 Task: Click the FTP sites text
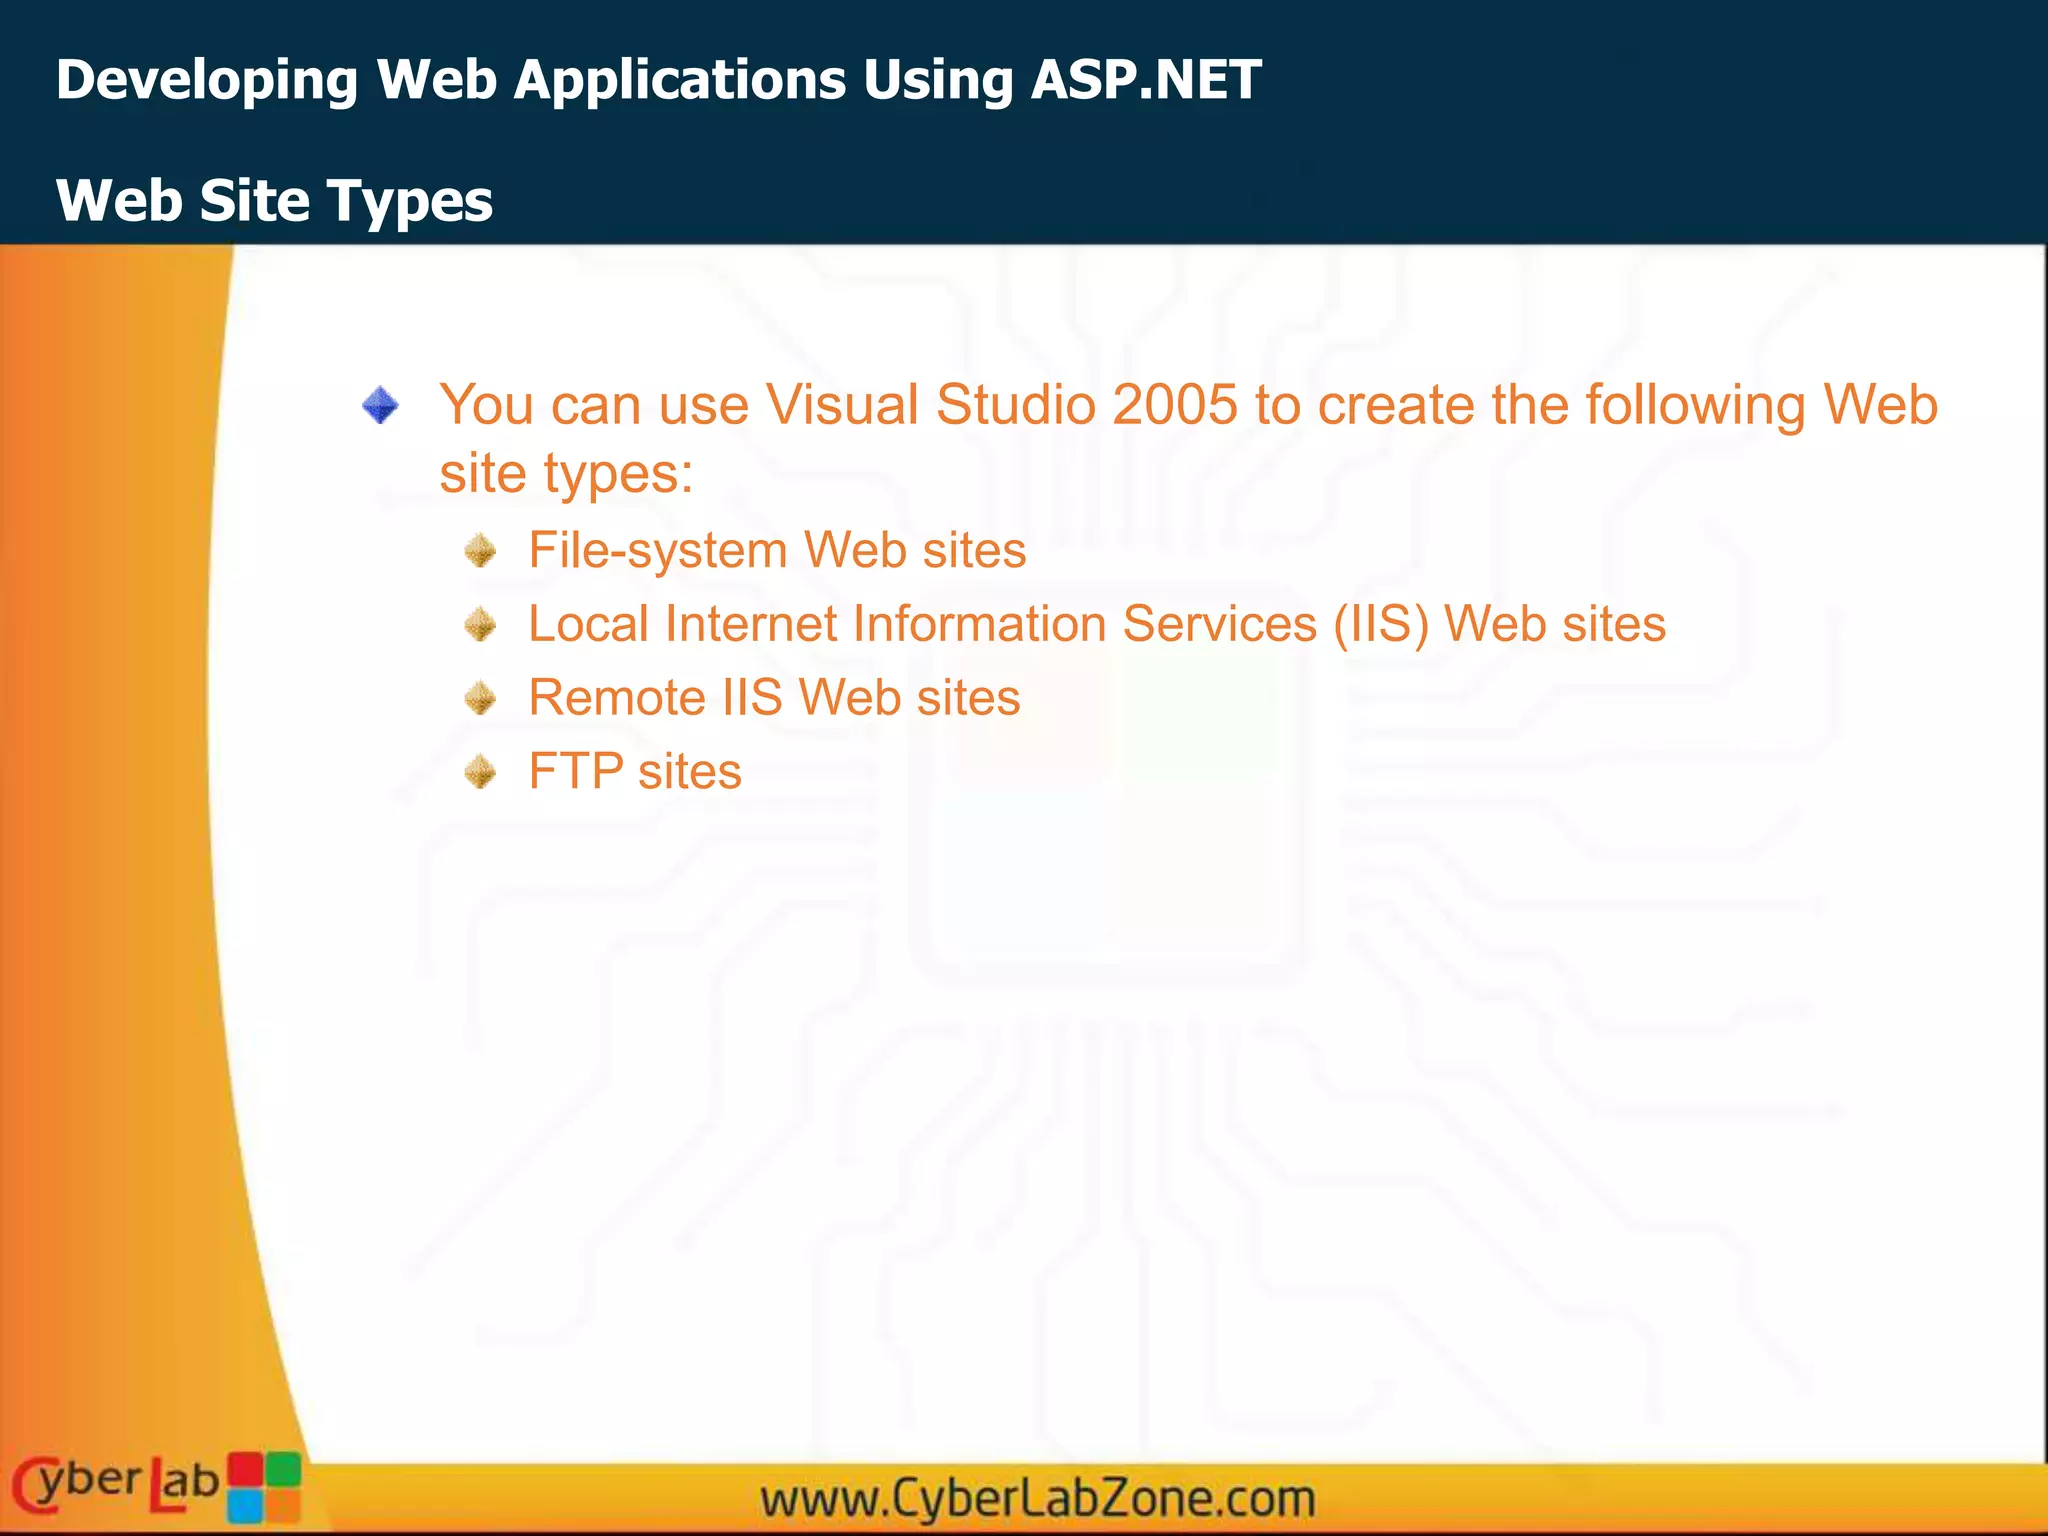tap(635, 772)
